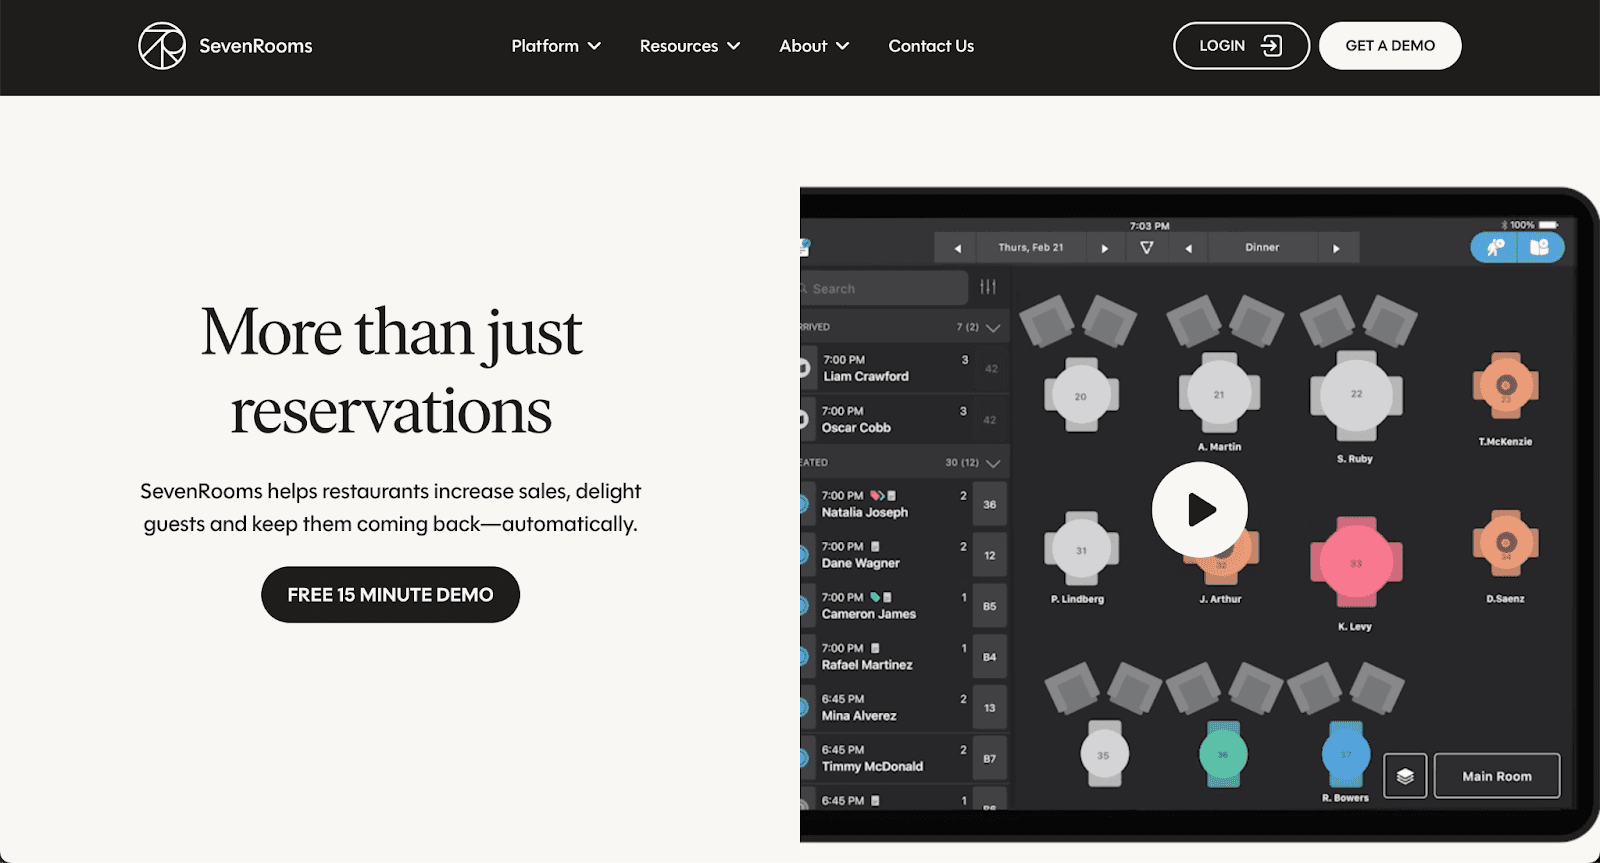
Task: Select the Dinner shift label
Action: pyautogui.click(x=1262, y=247)
